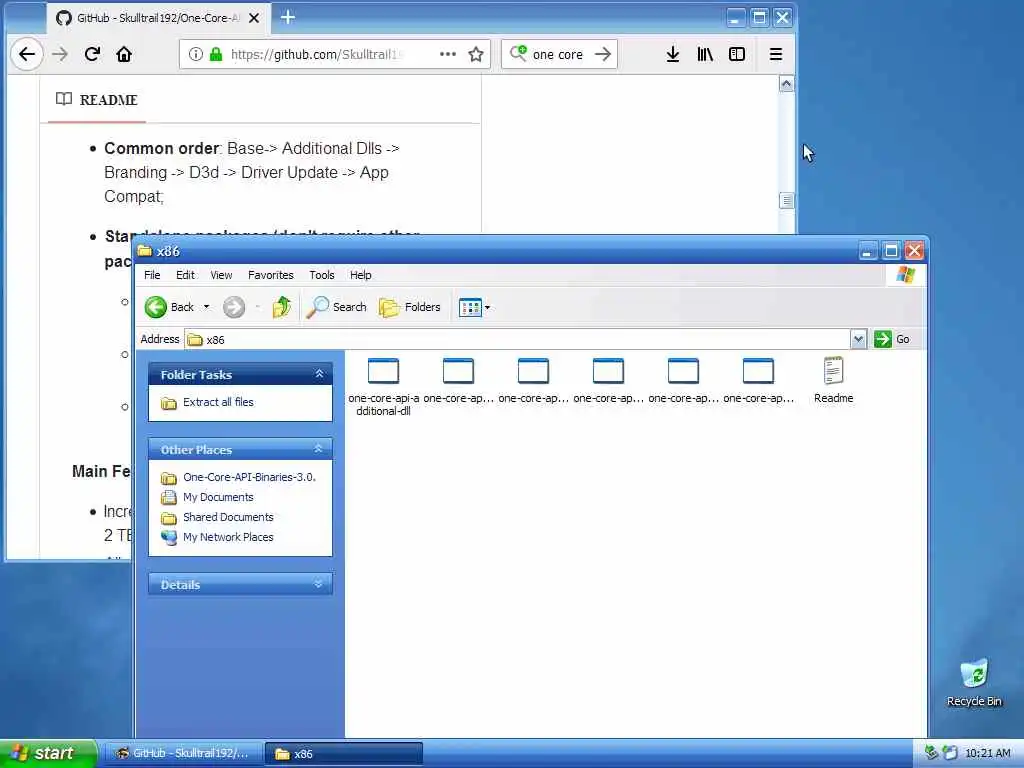Click the README heading in GitHub page

pos(108,100)
